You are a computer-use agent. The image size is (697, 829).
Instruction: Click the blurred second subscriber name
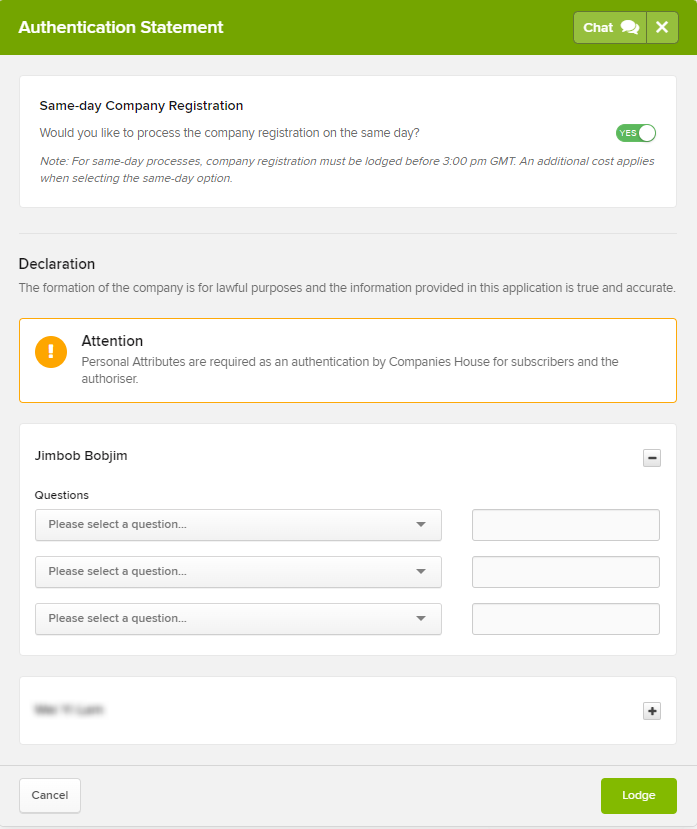point(69,710)
